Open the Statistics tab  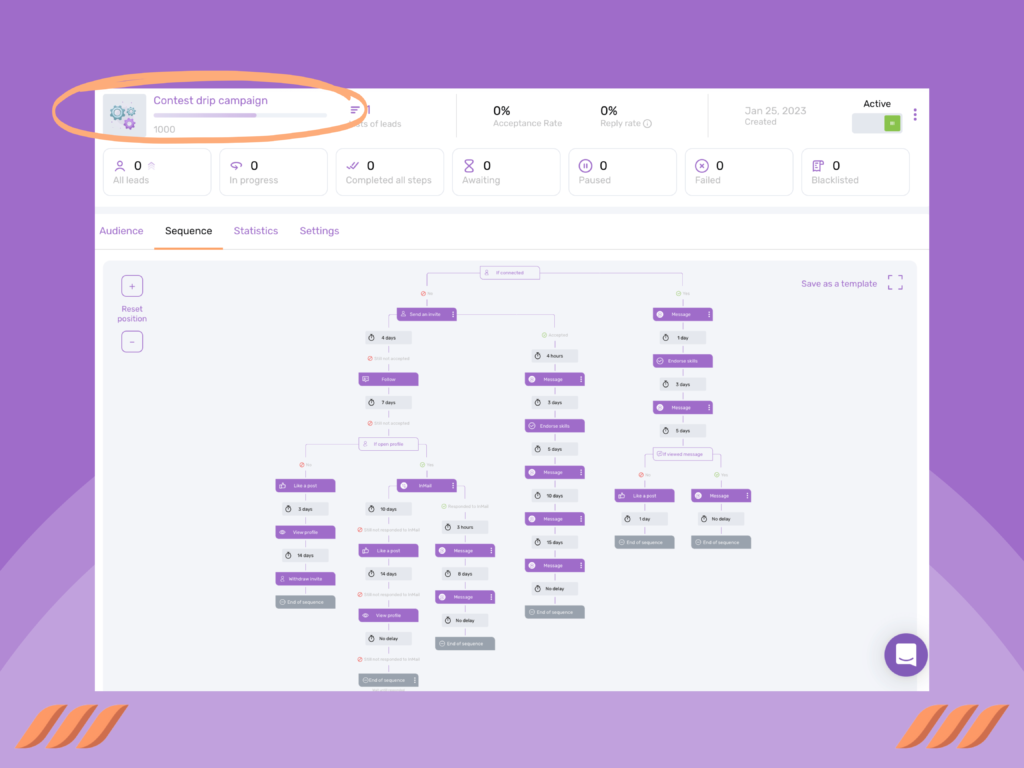point(256,231)
